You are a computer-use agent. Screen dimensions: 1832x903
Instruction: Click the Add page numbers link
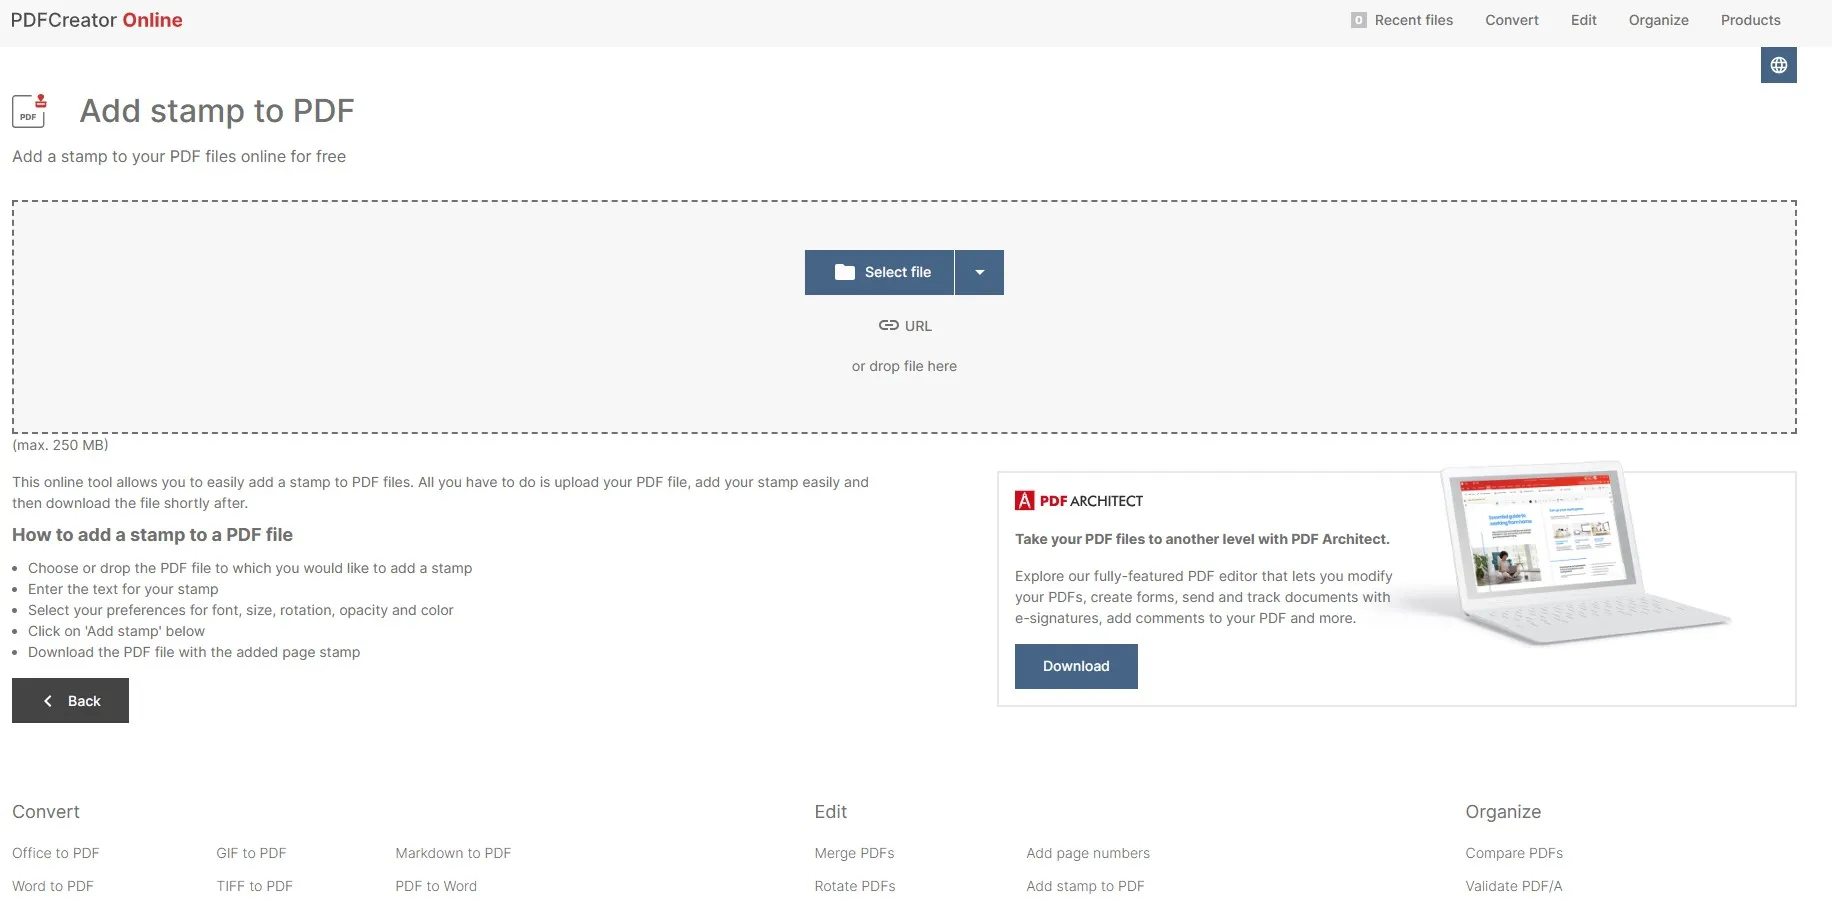(1087, 853)
